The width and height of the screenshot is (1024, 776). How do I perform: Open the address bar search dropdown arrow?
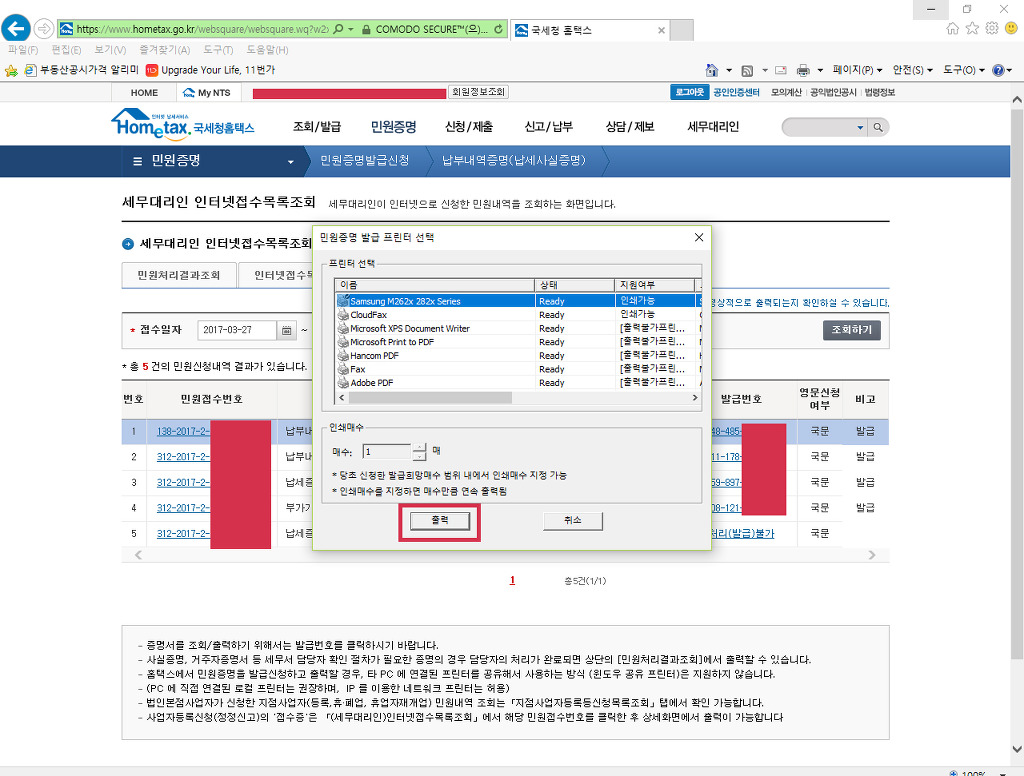click(x=351, y=29)
